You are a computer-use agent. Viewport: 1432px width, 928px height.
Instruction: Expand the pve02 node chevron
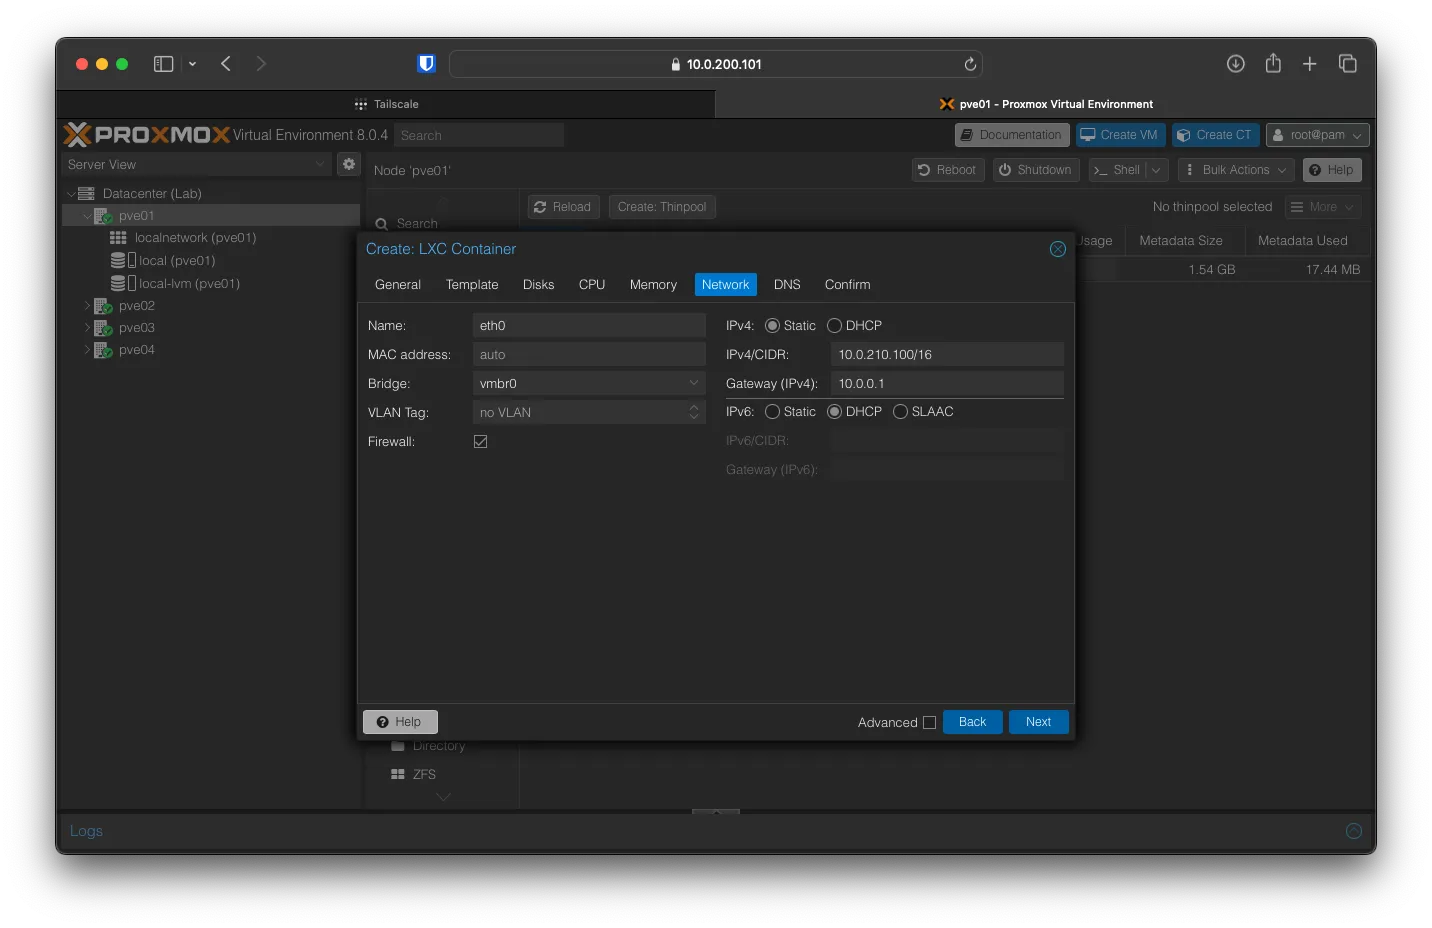87,306
